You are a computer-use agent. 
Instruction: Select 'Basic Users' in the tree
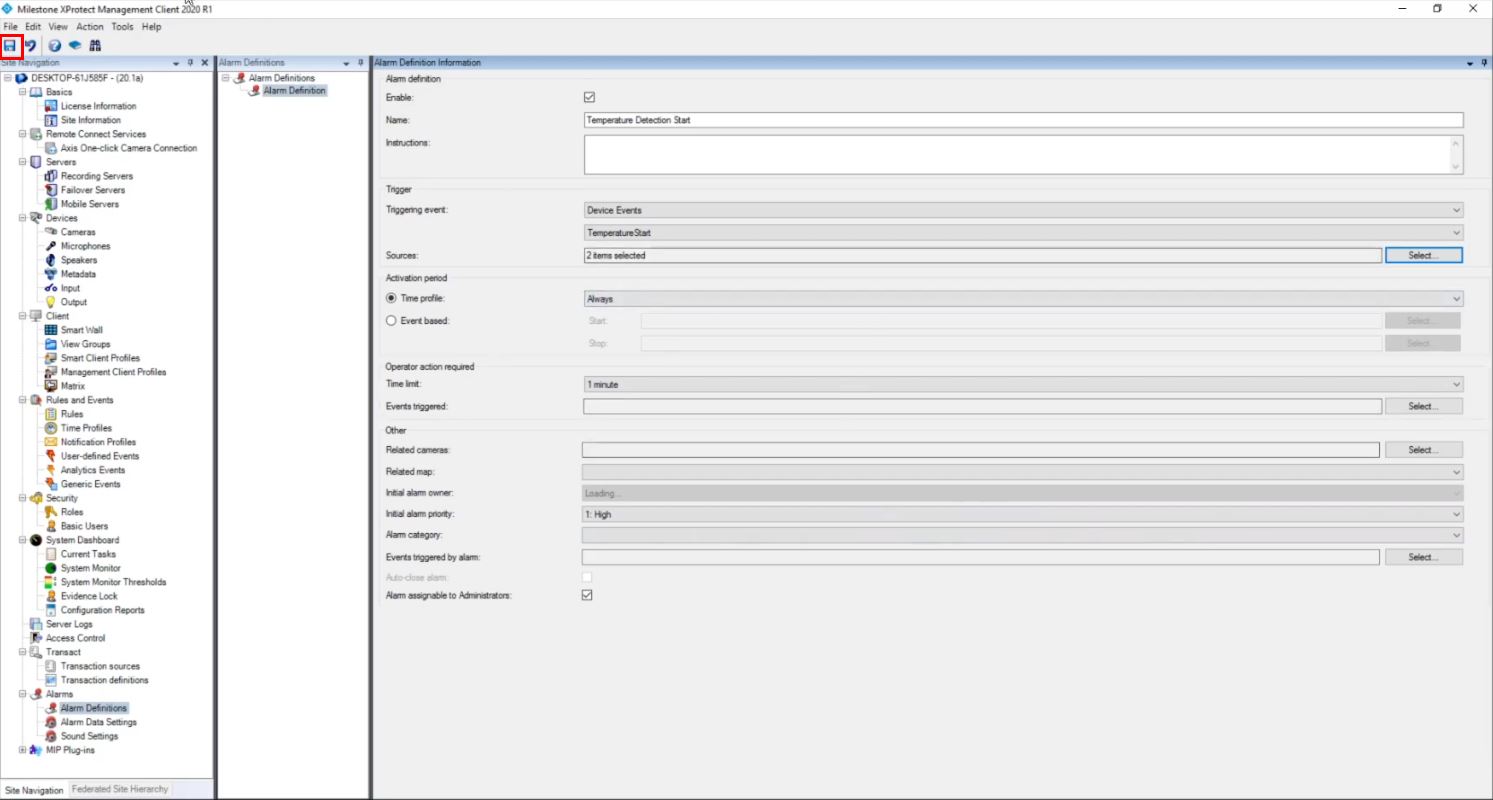point(84,526)
